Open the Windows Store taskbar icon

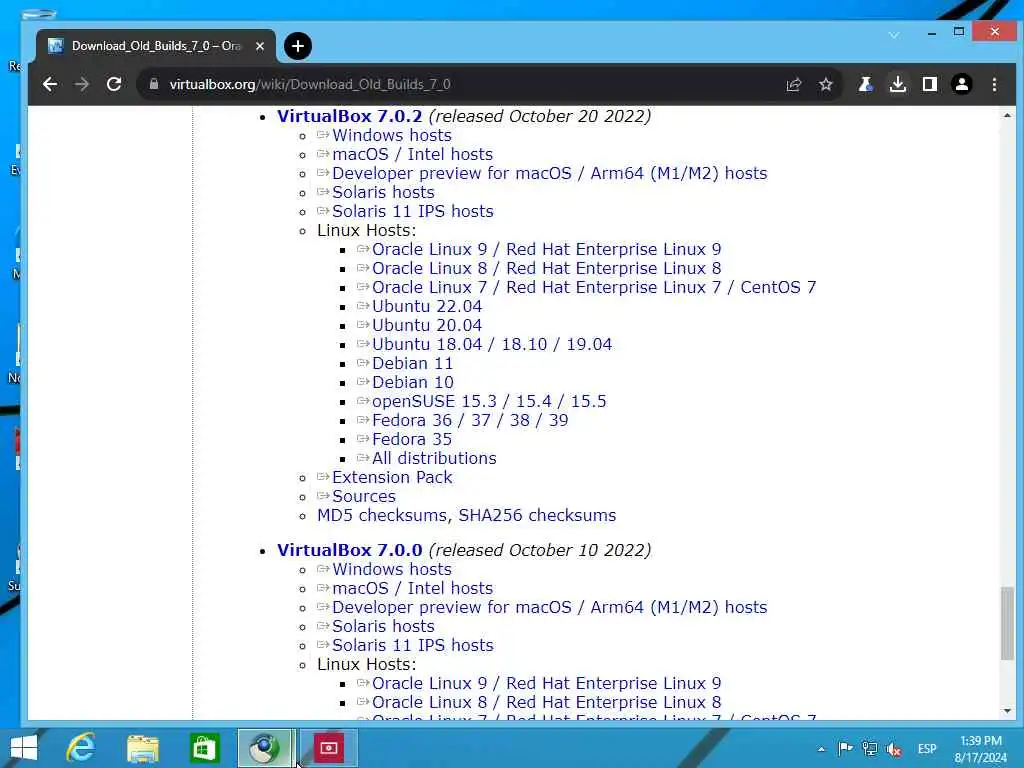(x=204, y=748)
